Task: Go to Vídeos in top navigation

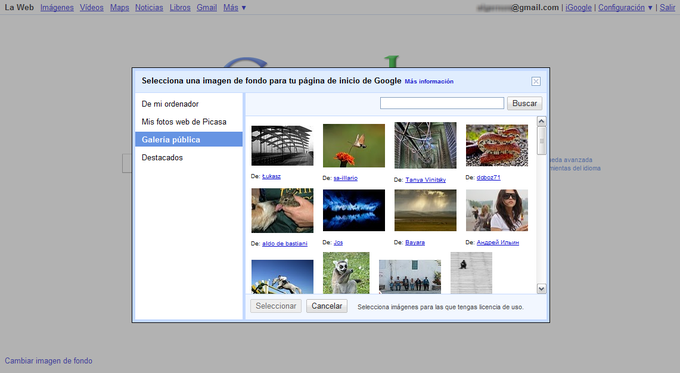Action: (x=92, y=7)
